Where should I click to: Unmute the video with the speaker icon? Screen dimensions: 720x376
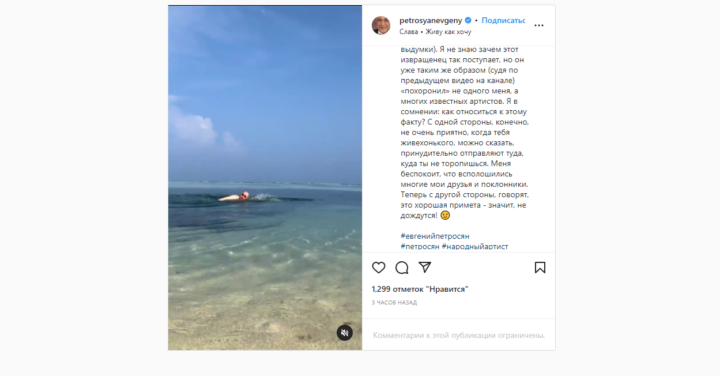[345, 333]
